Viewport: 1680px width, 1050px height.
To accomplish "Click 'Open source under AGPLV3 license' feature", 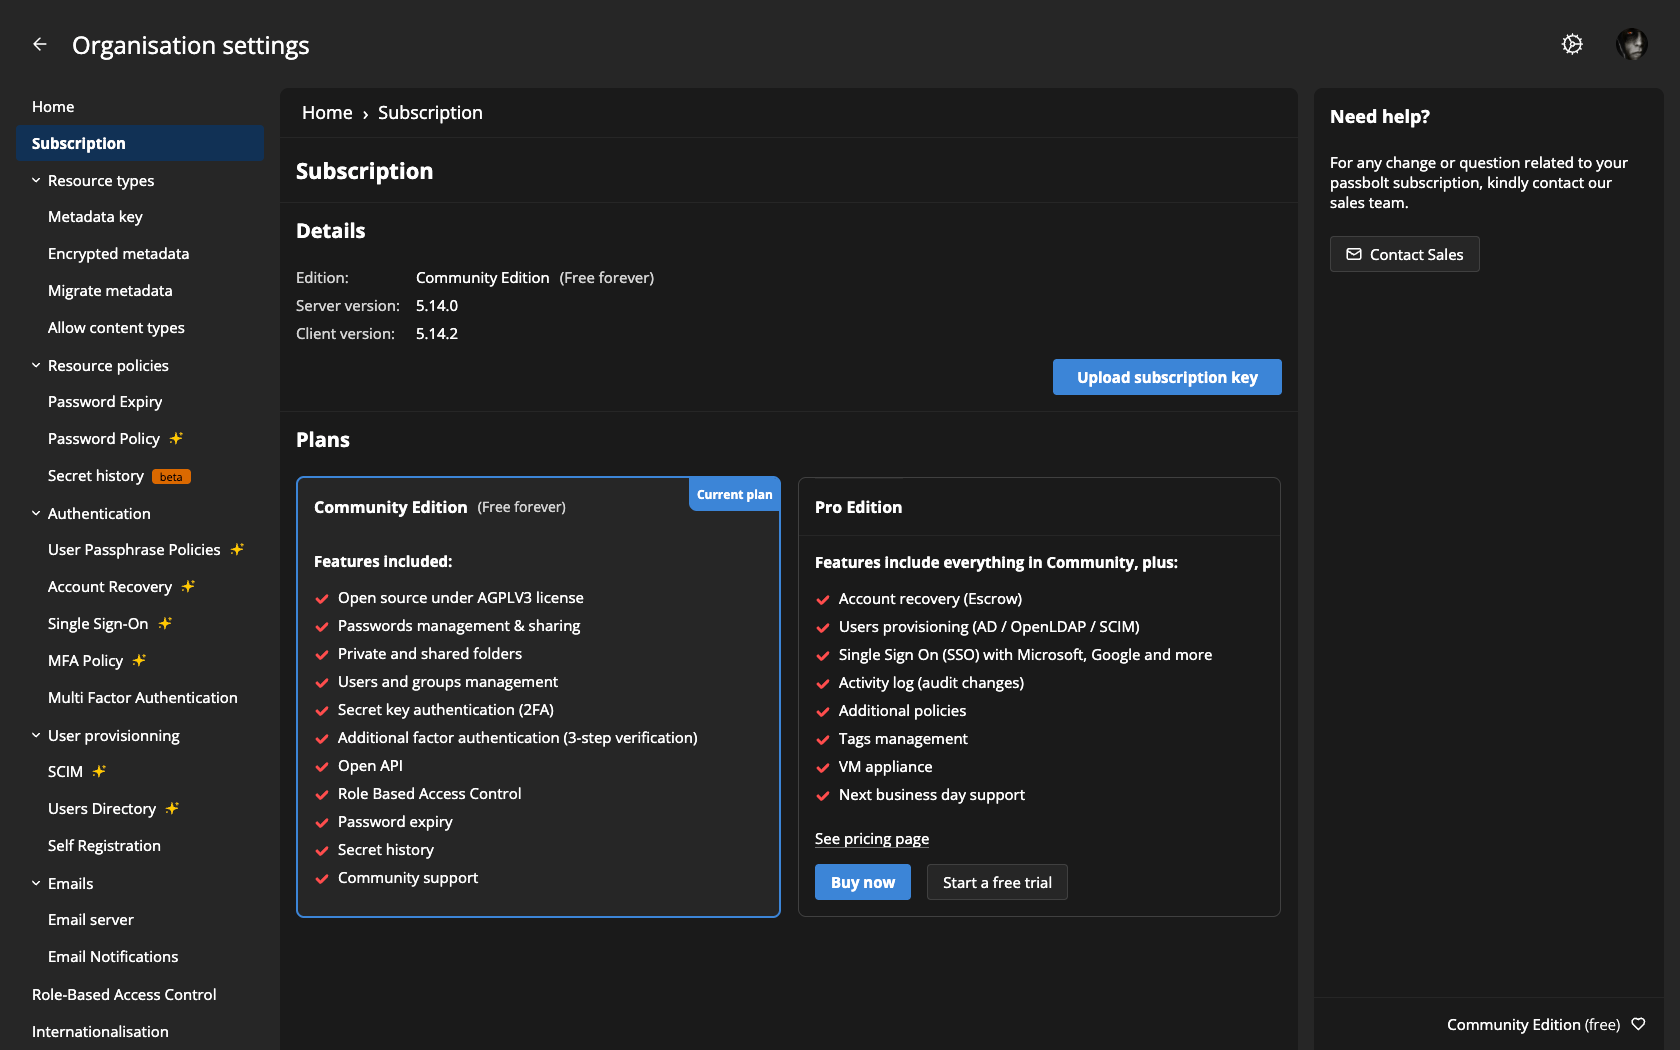I will coord(461,597).
